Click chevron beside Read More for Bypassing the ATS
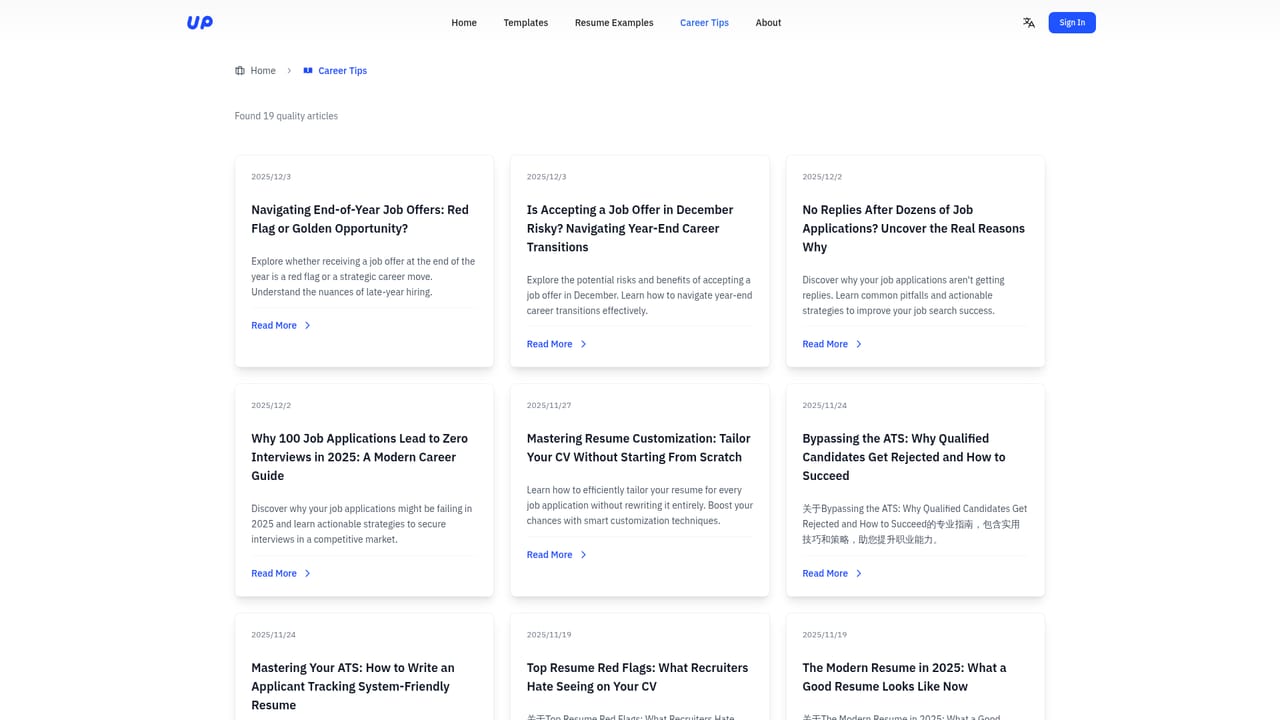The width and height of the screenshot is (1280, 720). [x=858, y=574]
